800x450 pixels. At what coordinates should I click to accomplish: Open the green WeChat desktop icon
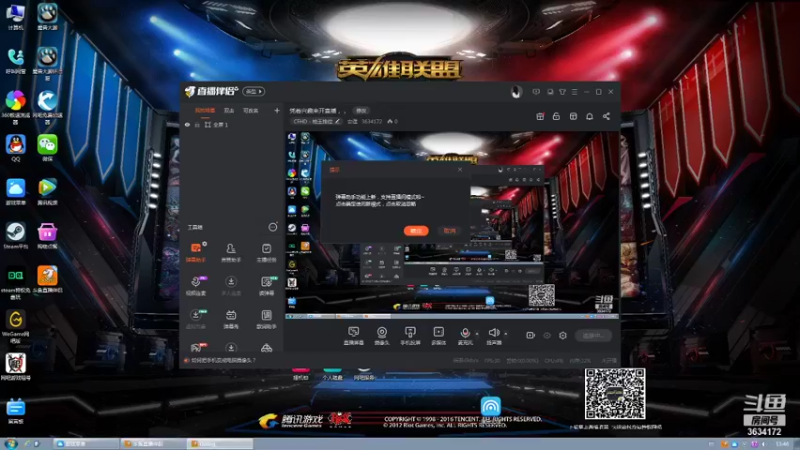click(47, 148)
